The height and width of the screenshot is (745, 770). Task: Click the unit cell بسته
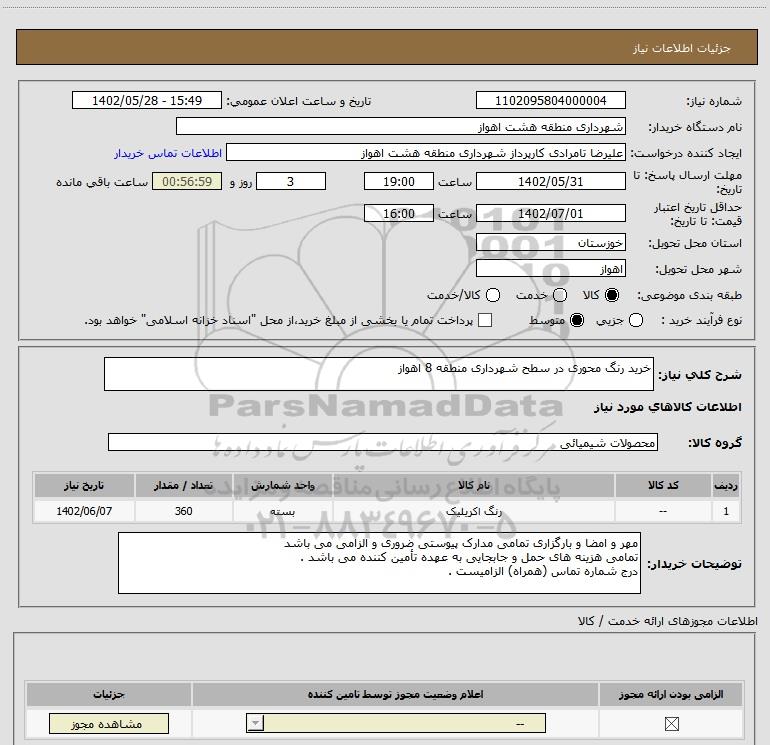(x=283, y=511)
